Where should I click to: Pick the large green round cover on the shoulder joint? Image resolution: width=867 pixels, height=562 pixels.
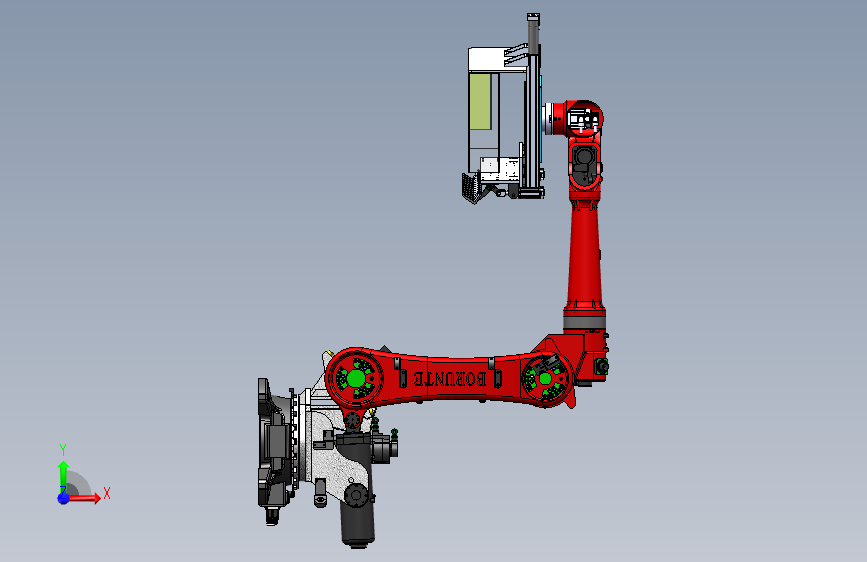tap(356, 379)
